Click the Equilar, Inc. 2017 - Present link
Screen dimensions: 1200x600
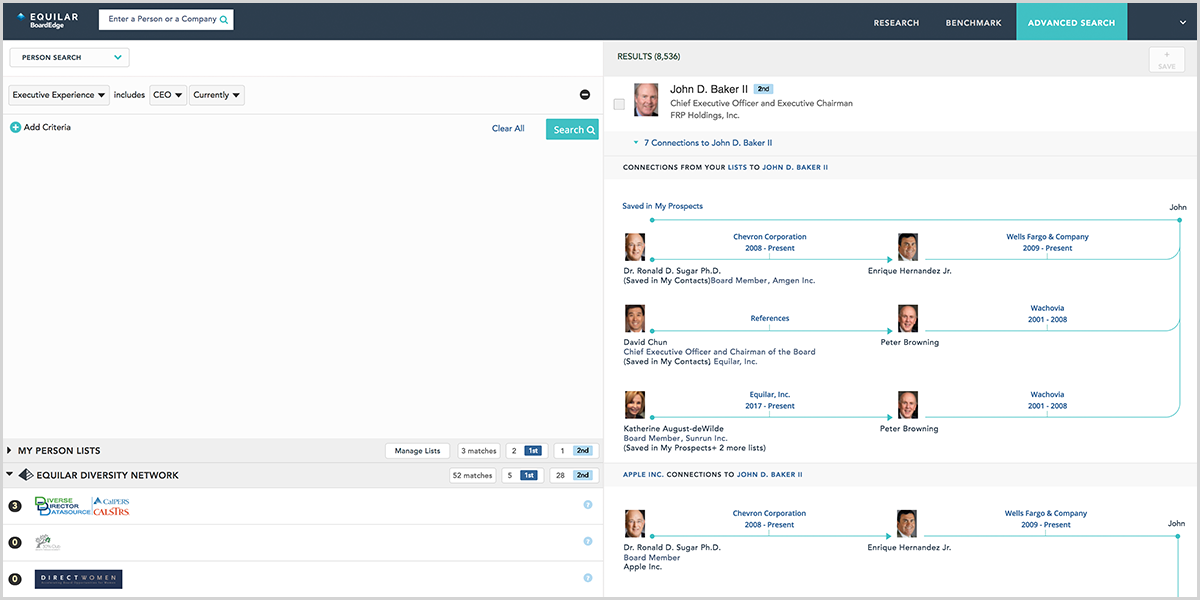click(x=770, y=400)
